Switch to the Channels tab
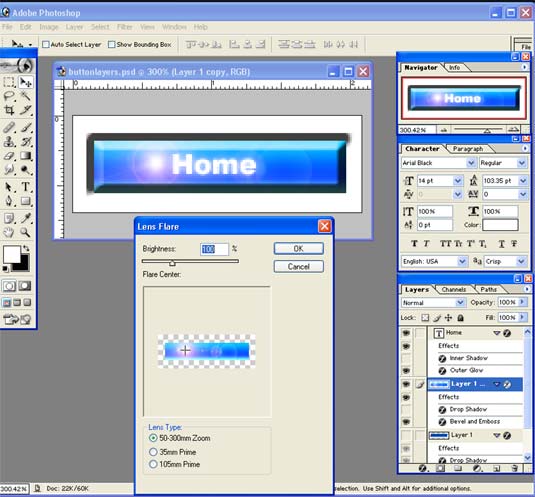Screen dimensions: 535x497 pyautogui.click(x=453, y=290)
